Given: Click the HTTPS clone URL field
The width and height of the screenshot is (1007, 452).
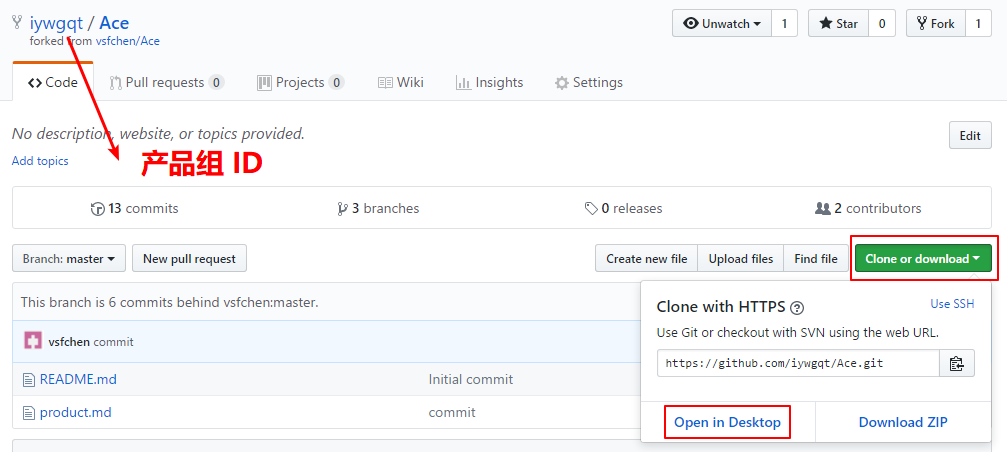Looking at the screenshot, I should click(797, 364).
